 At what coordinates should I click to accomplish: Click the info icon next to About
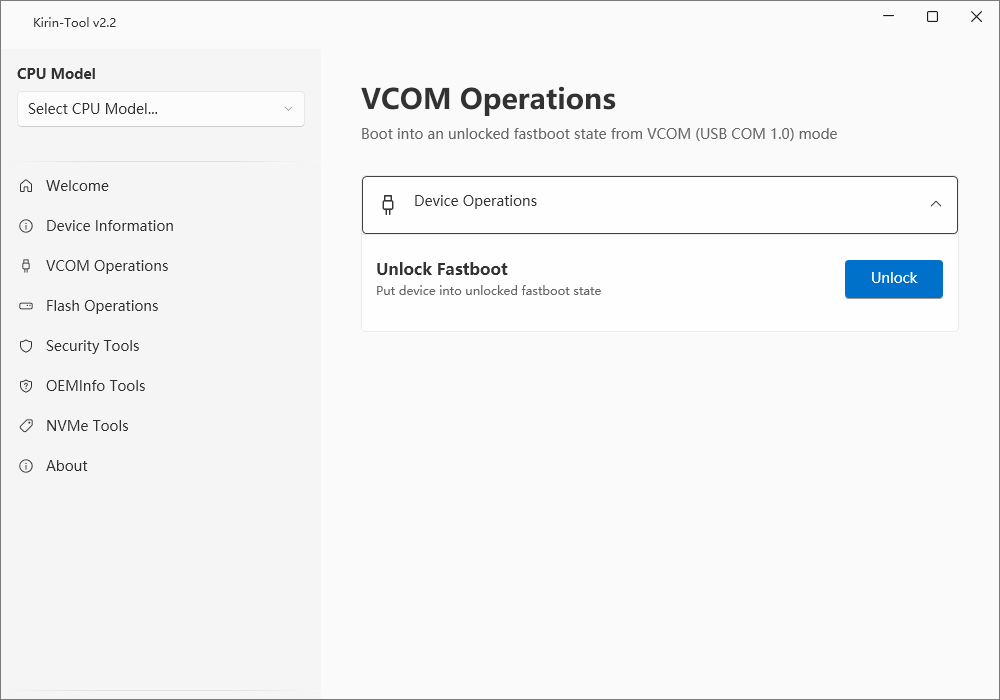tap(24, 465)
